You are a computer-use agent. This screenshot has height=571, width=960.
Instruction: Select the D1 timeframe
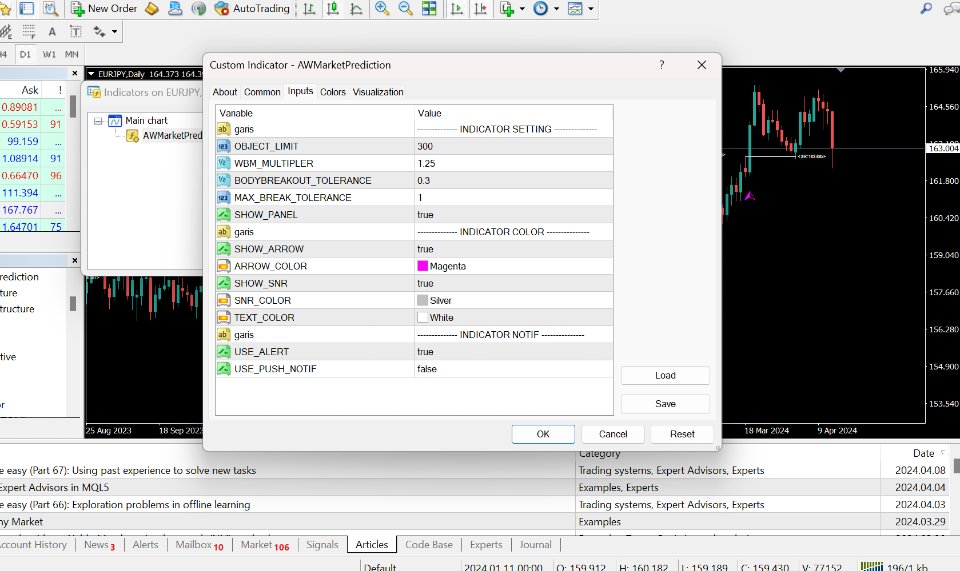click(25, 54)
